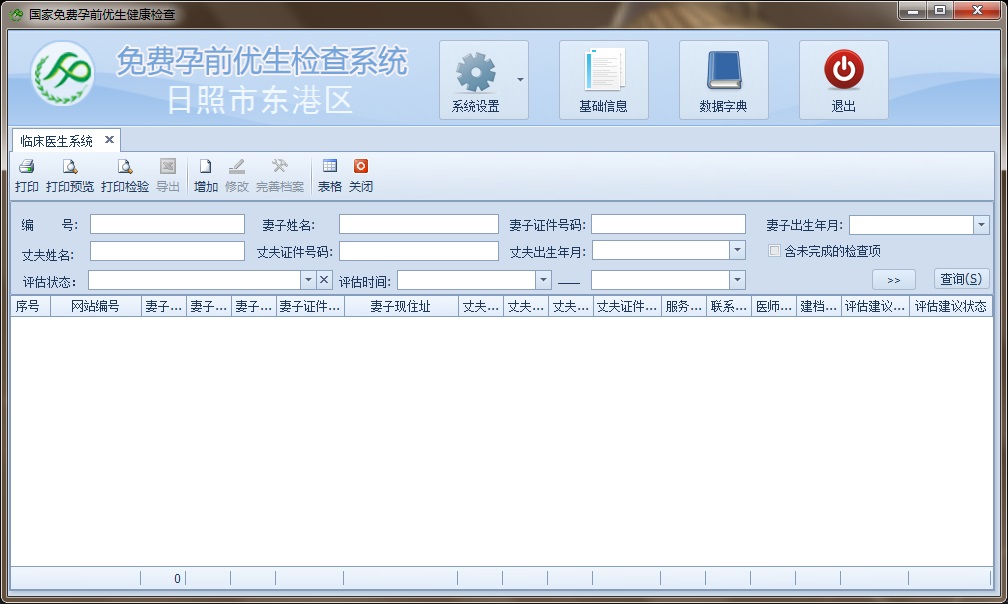1008x604 pixels.
Task: Close the 临床医生系统 tab
Action: pos(109,140)
